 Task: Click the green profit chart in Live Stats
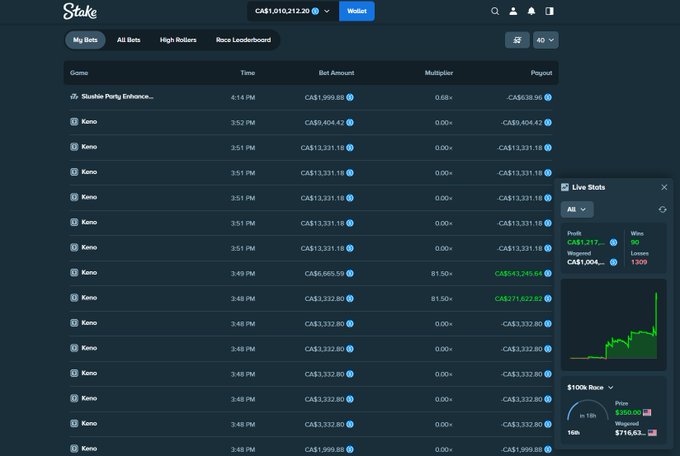pyautogui.click(x=614, y=325)
